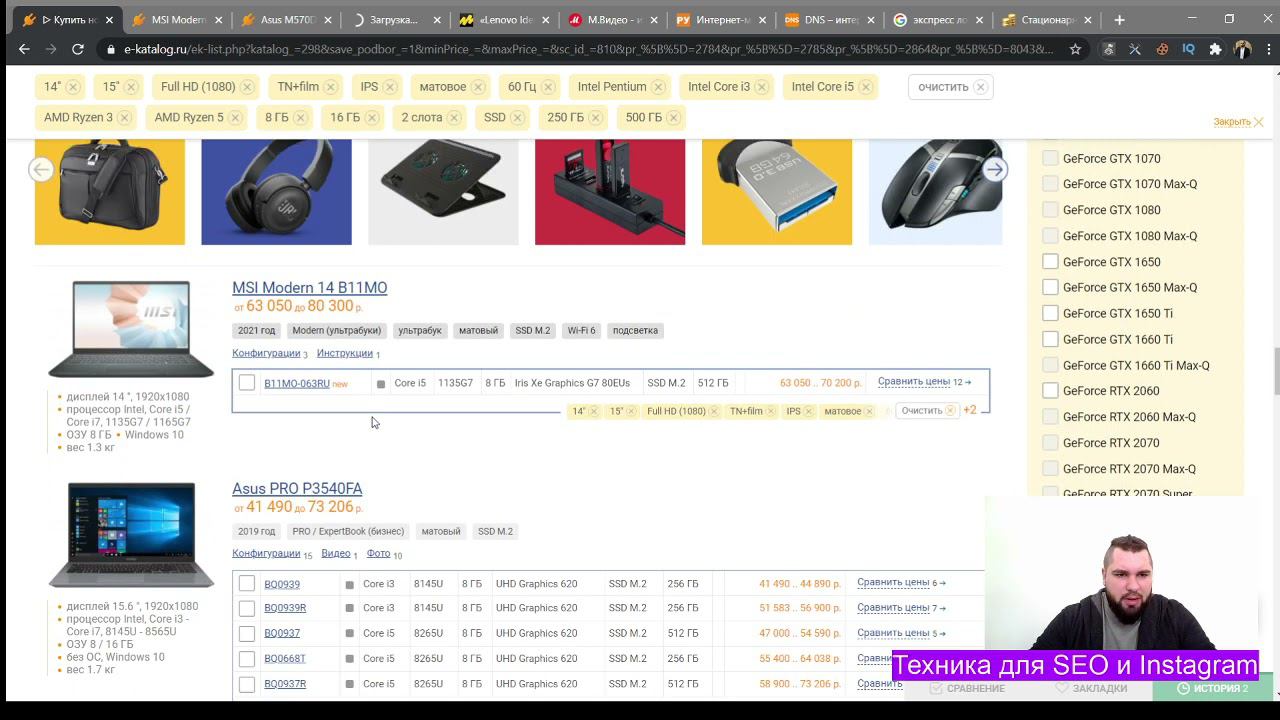Image resolution: width=1280 pixels, height=720 pixels.
Task: Tick the checkbox for BQ0668T configuration
Action: (247, 659)
